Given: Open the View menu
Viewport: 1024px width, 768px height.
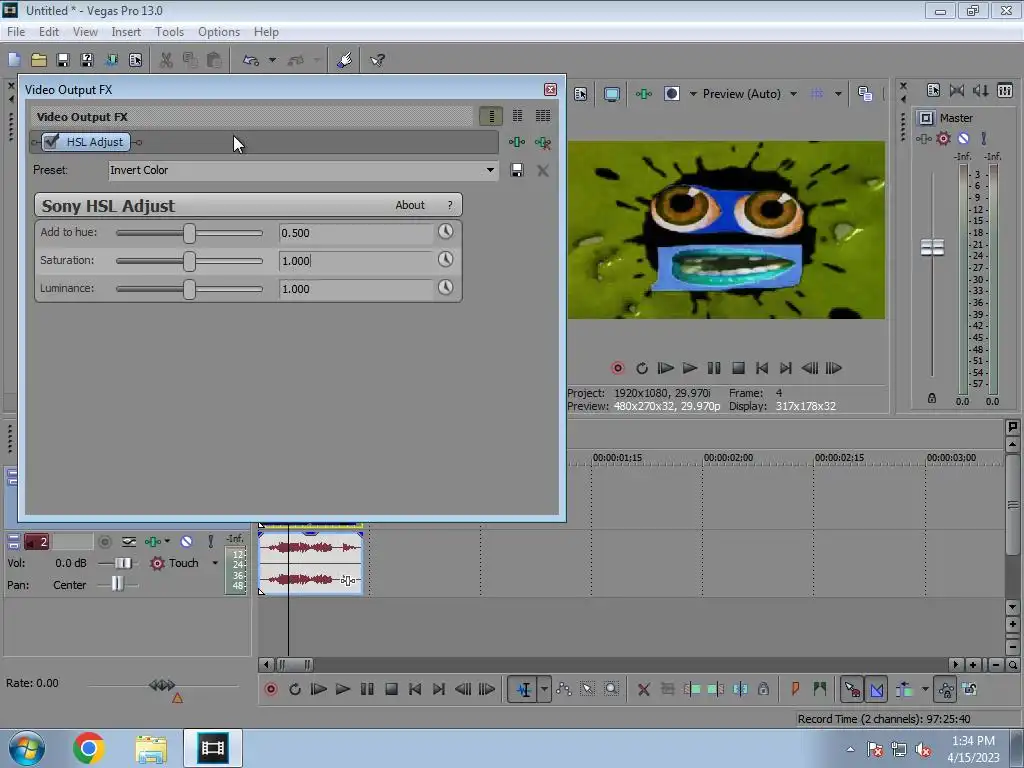Looking at the screenshot, I should click(85, 32).
